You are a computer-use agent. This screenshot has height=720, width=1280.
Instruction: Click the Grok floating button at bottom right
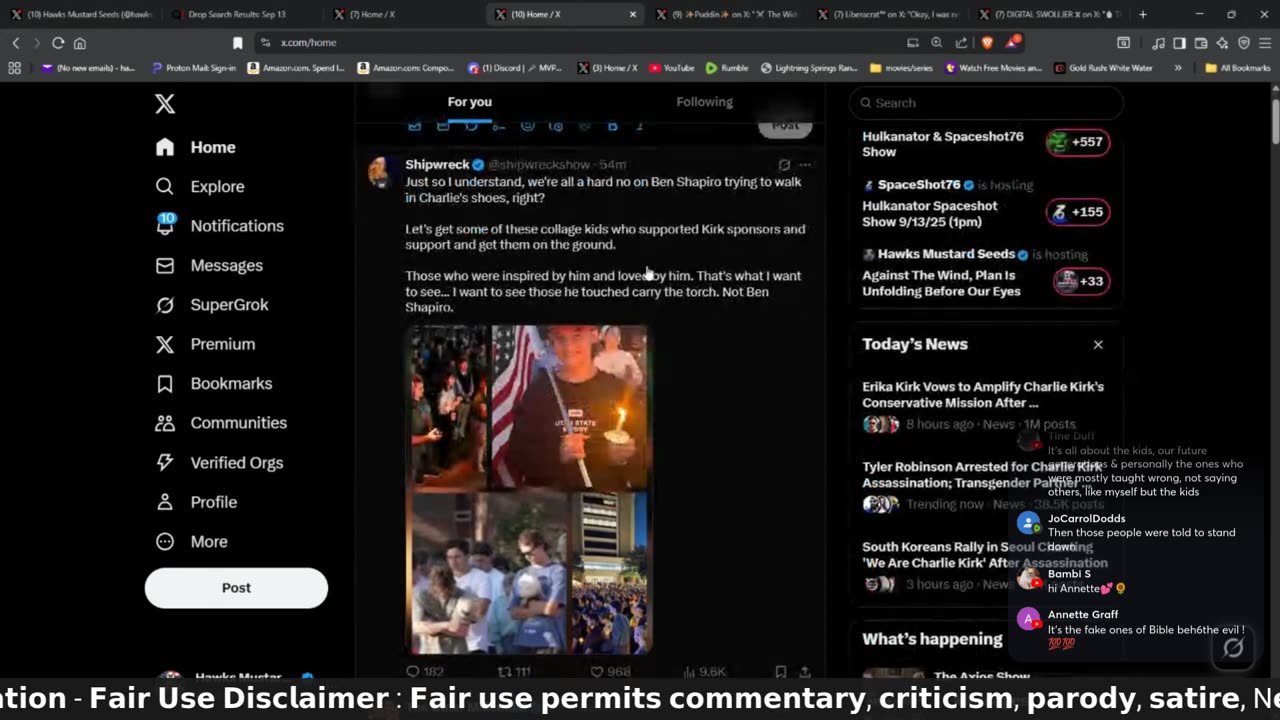pos(1233,647)
